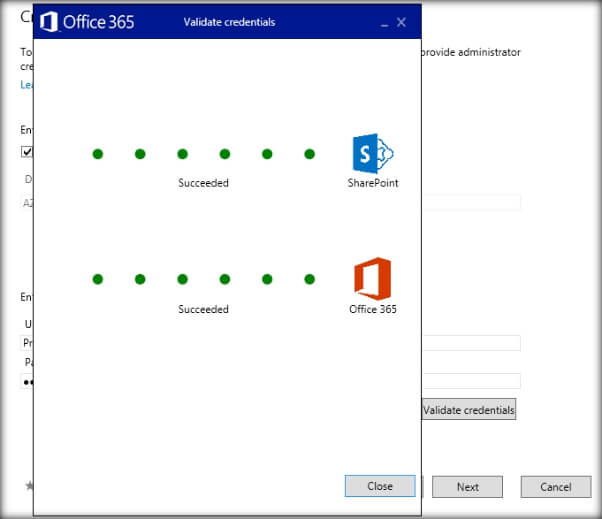This screenshot has width=602, height=519.
Task: Minimize the Validate credentials dialog
Action: click(x=384, y=24)
